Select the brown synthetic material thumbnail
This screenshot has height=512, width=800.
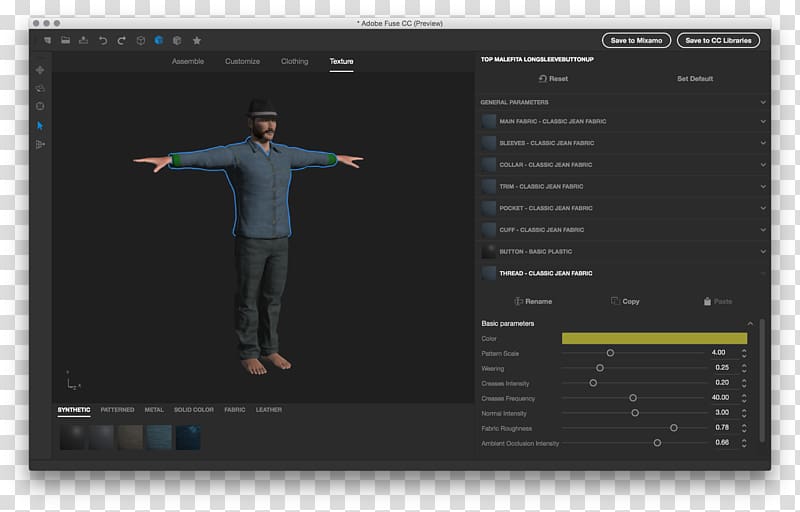(130, 438)
